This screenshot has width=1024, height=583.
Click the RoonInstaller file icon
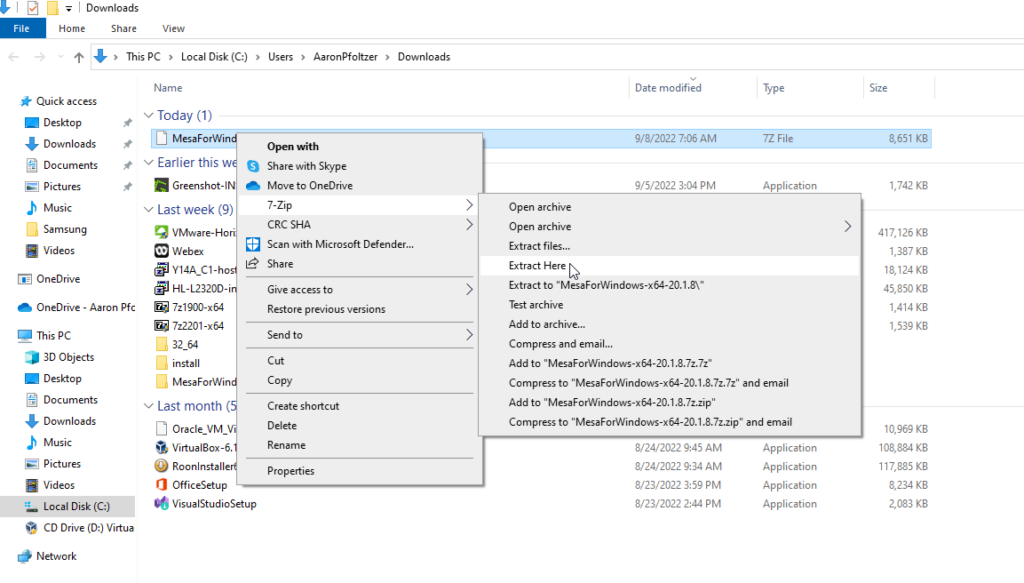coord(161,466)
